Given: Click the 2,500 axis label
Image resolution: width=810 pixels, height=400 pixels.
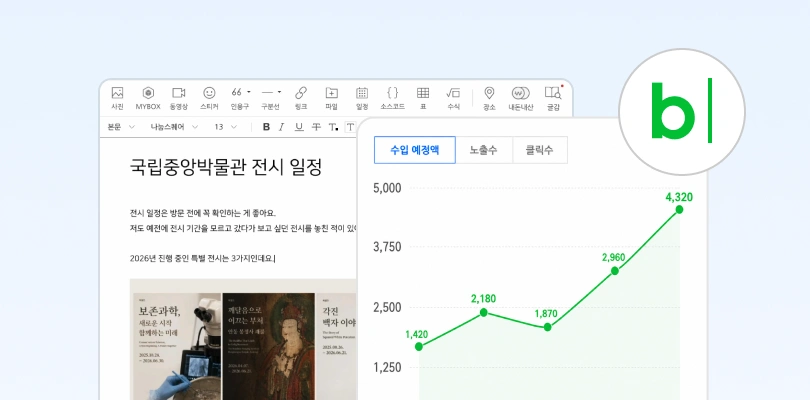Looking at the screenshot, I should point(387,307).
